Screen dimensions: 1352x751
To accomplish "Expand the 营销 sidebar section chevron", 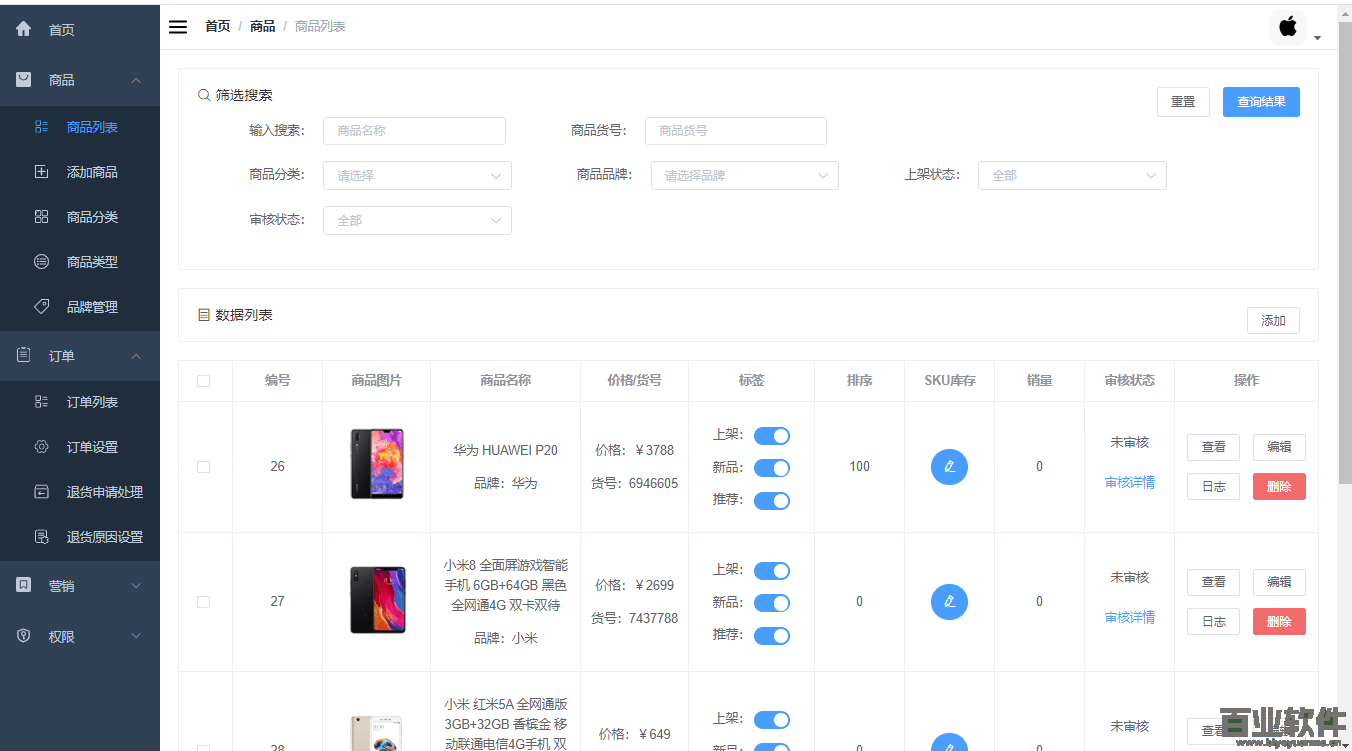I will coord(136,586).
